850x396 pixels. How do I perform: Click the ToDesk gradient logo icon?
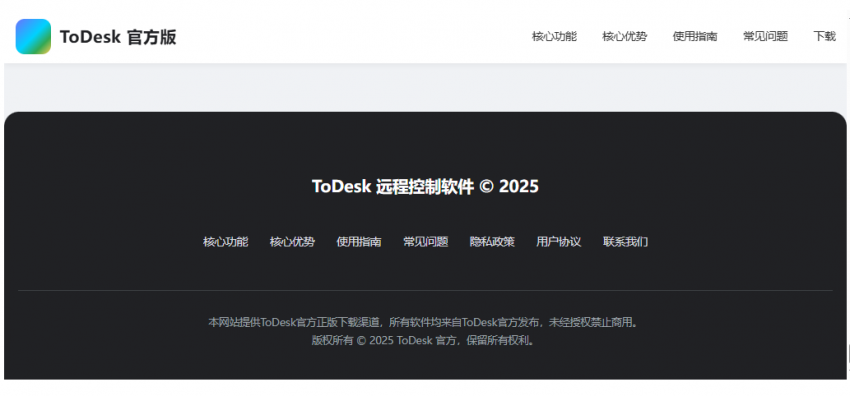33,37
